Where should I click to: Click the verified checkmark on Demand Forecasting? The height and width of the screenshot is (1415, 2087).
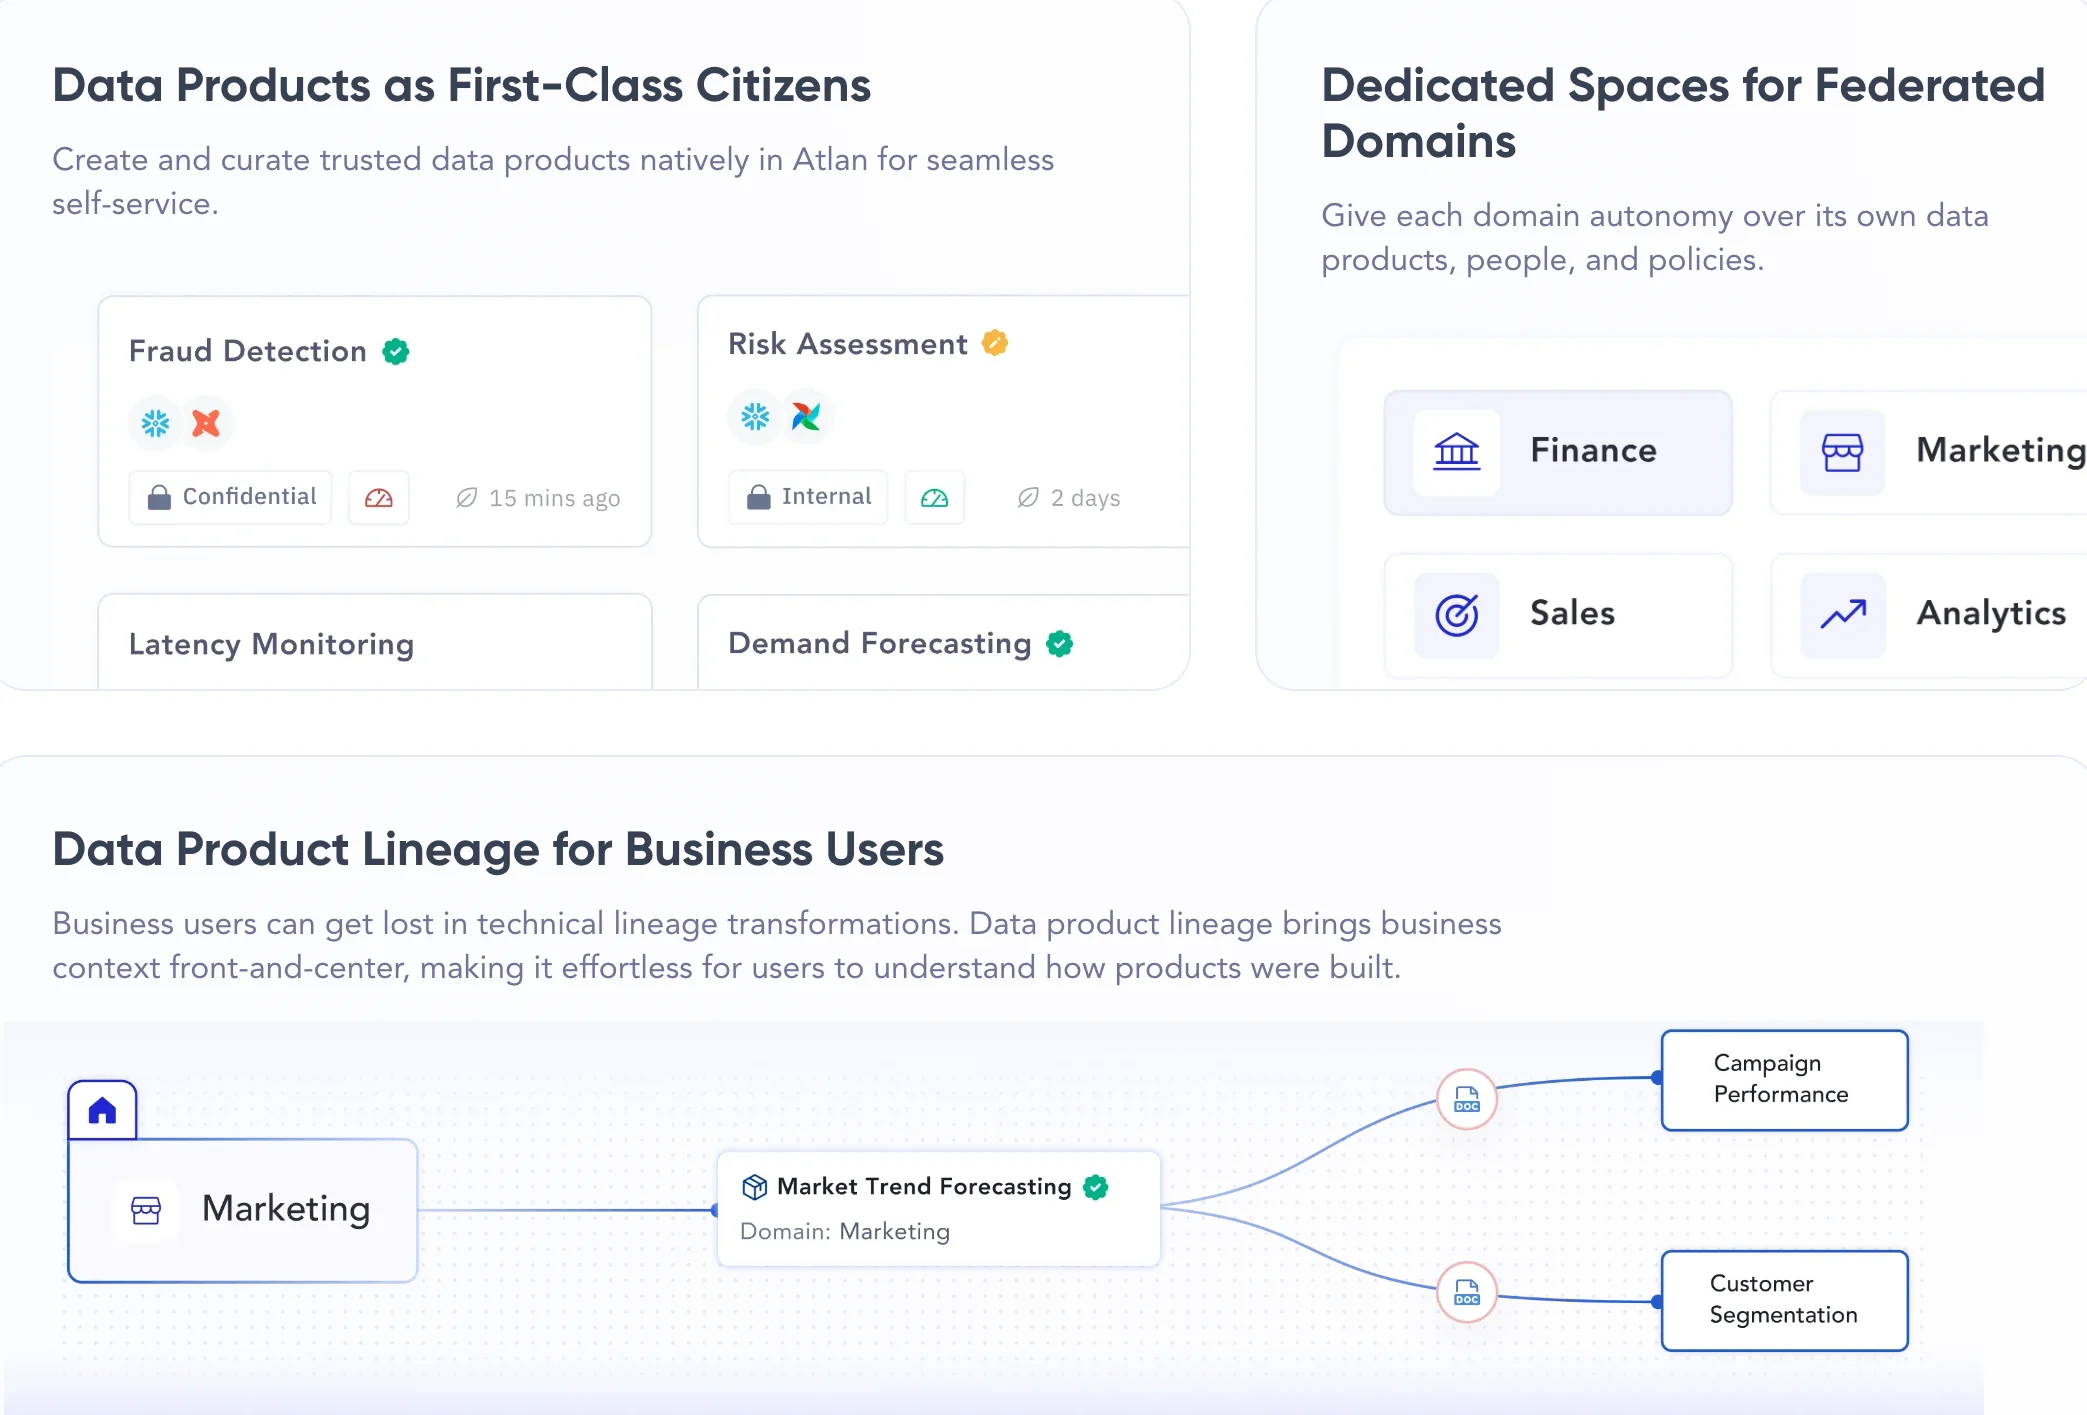click(1062, 643)
